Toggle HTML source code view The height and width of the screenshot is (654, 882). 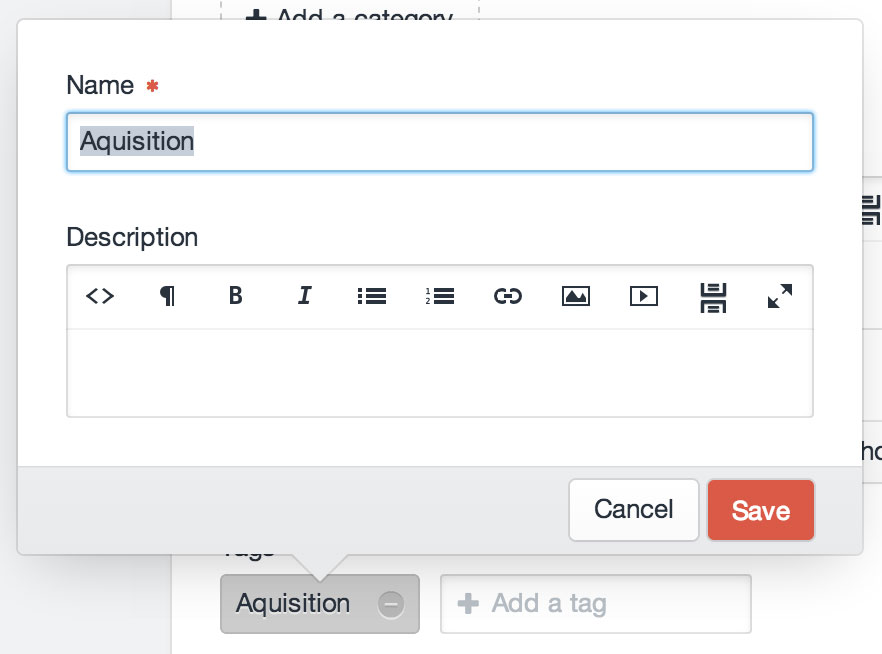coord(100,296)
